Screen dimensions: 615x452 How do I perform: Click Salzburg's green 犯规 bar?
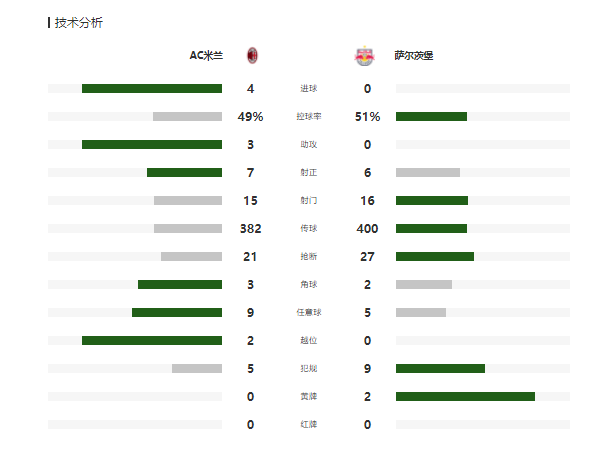click(440, 369)
